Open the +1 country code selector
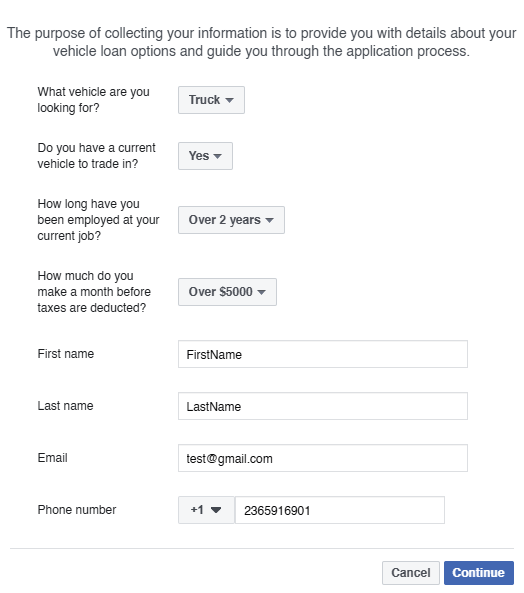 (x=206, y=510)
